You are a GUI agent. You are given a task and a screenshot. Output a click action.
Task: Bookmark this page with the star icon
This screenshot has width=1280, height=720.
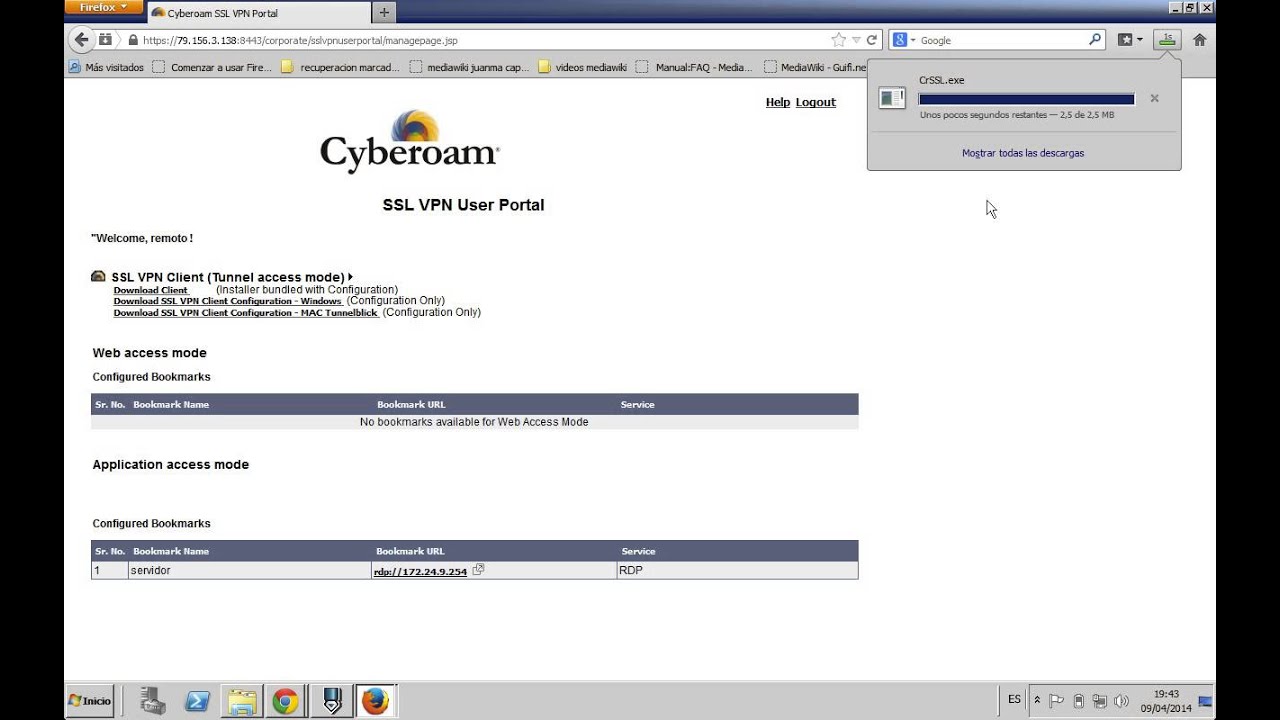(838, 40)
